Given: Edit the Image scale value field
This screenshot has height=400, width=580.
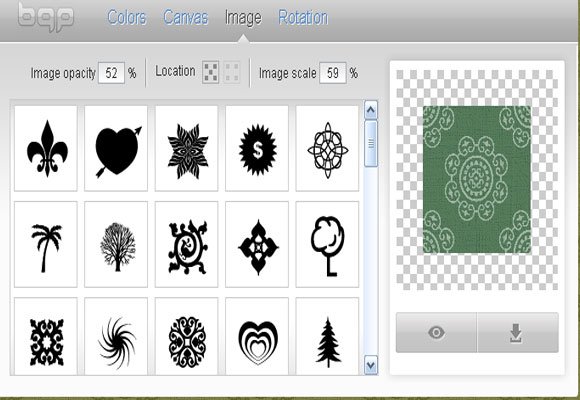Looking at the screenshot, I should 333,73.
